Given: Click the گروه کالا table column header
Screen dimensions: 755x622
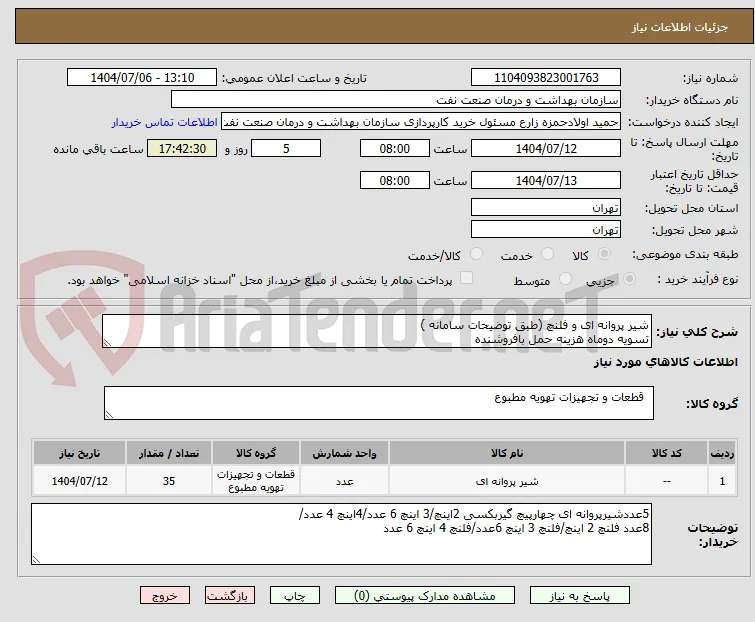Looking at the screenshot, I should point(256,453).
